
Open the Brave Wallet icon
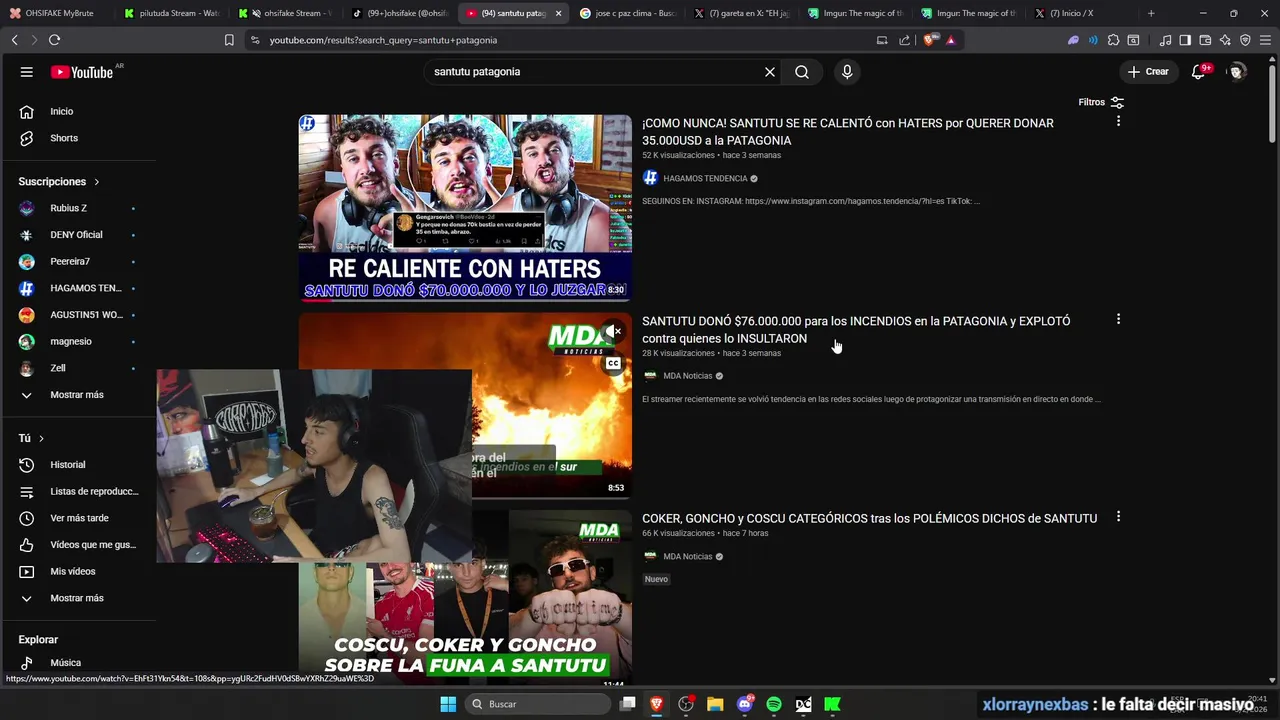click(1205, 40)
